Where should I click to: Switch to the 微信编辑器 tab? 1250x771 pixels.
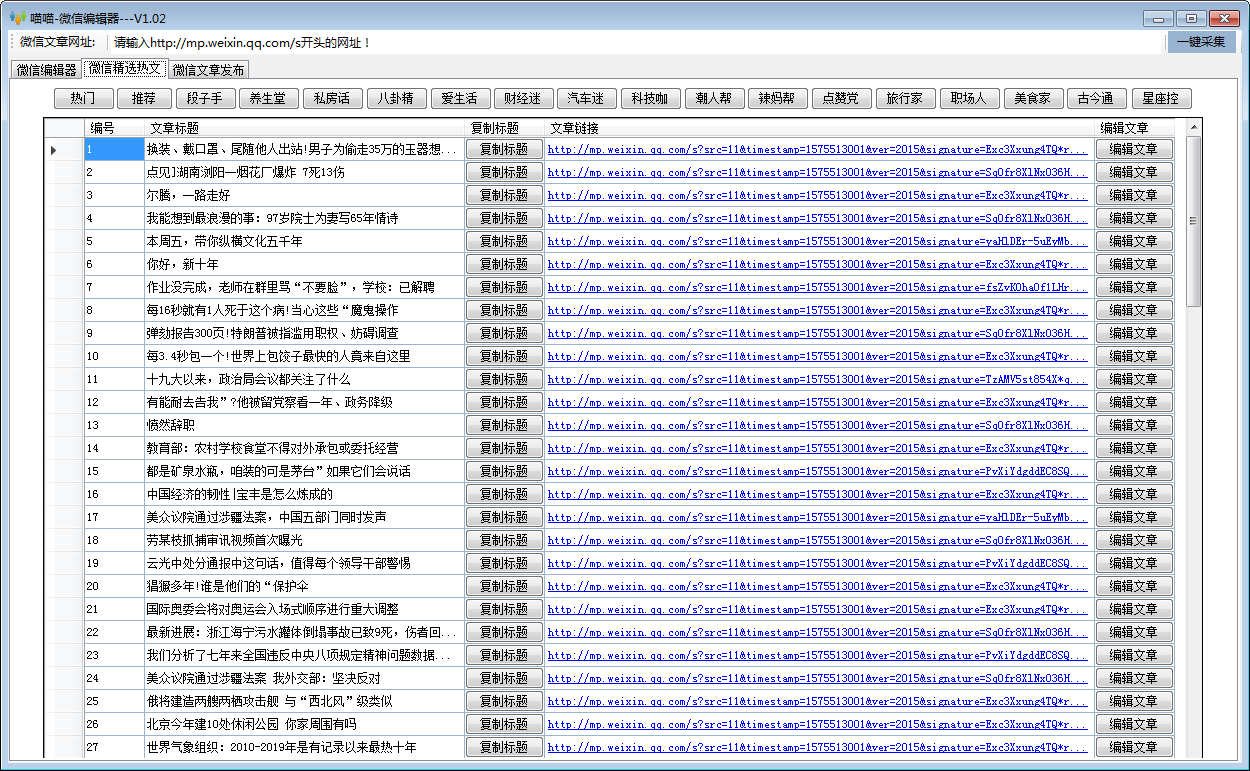click(x=46, y=70)
